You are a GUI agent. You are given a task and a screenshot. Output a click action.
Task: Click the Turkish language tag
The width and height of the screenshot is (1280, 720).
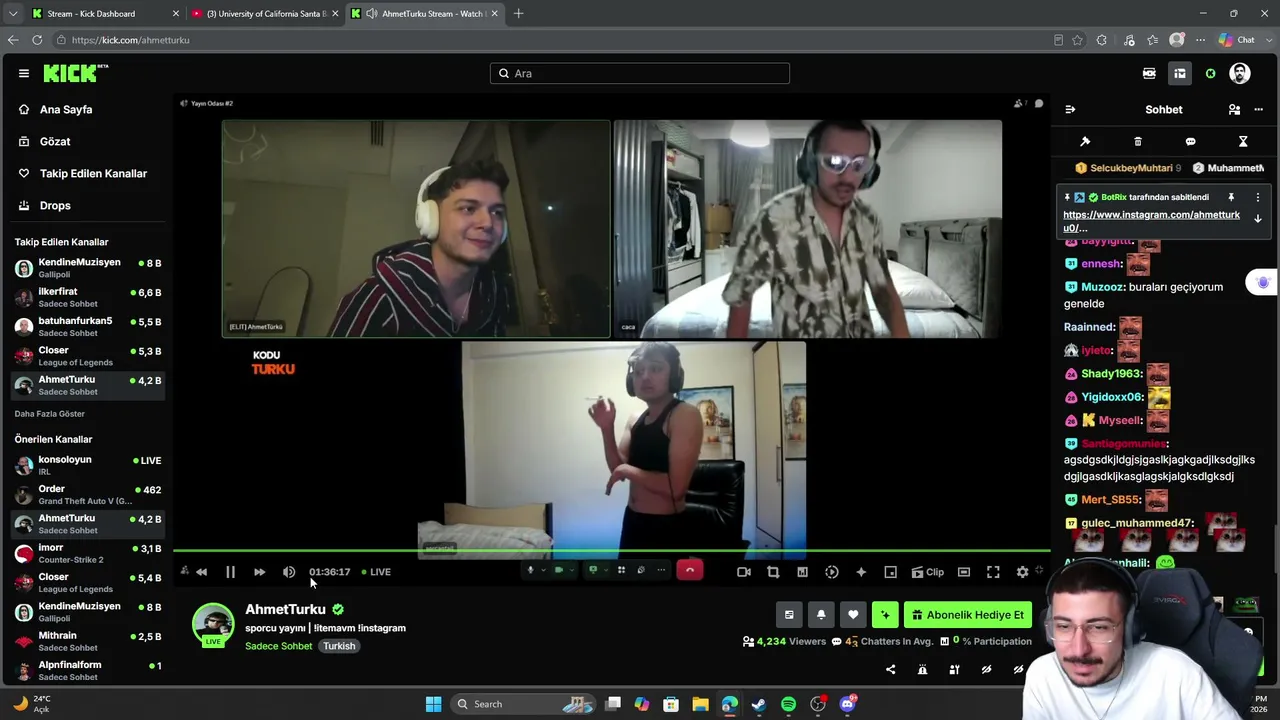339,646
